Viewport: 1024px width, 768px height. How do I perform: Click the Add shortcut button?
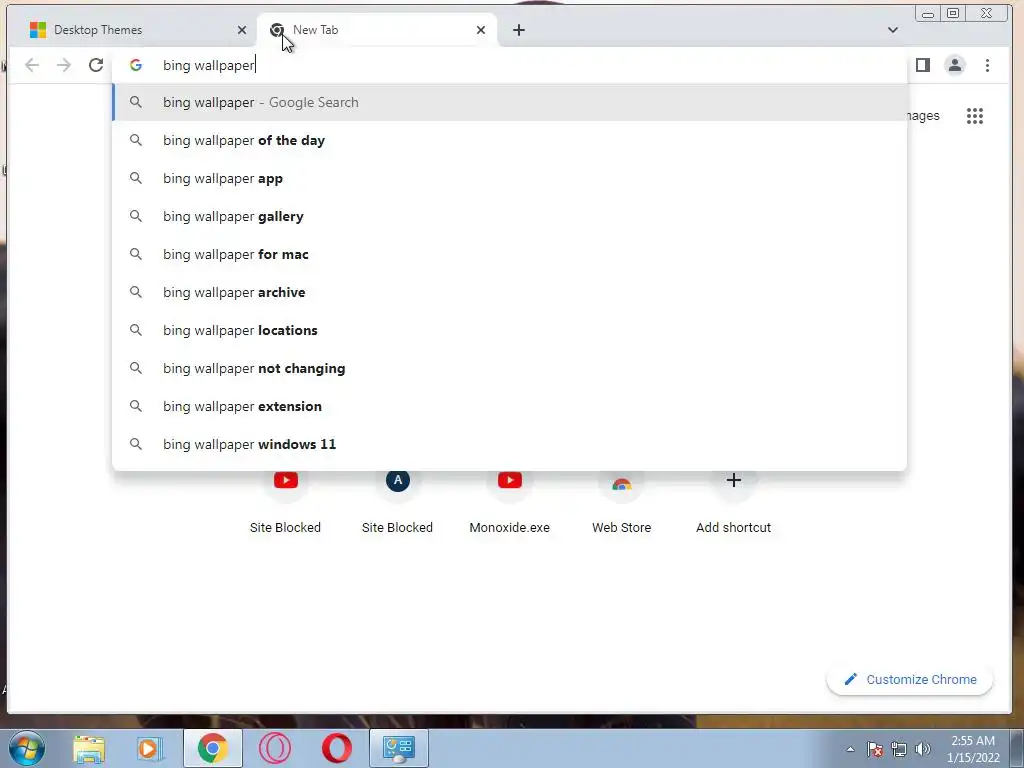733,502
